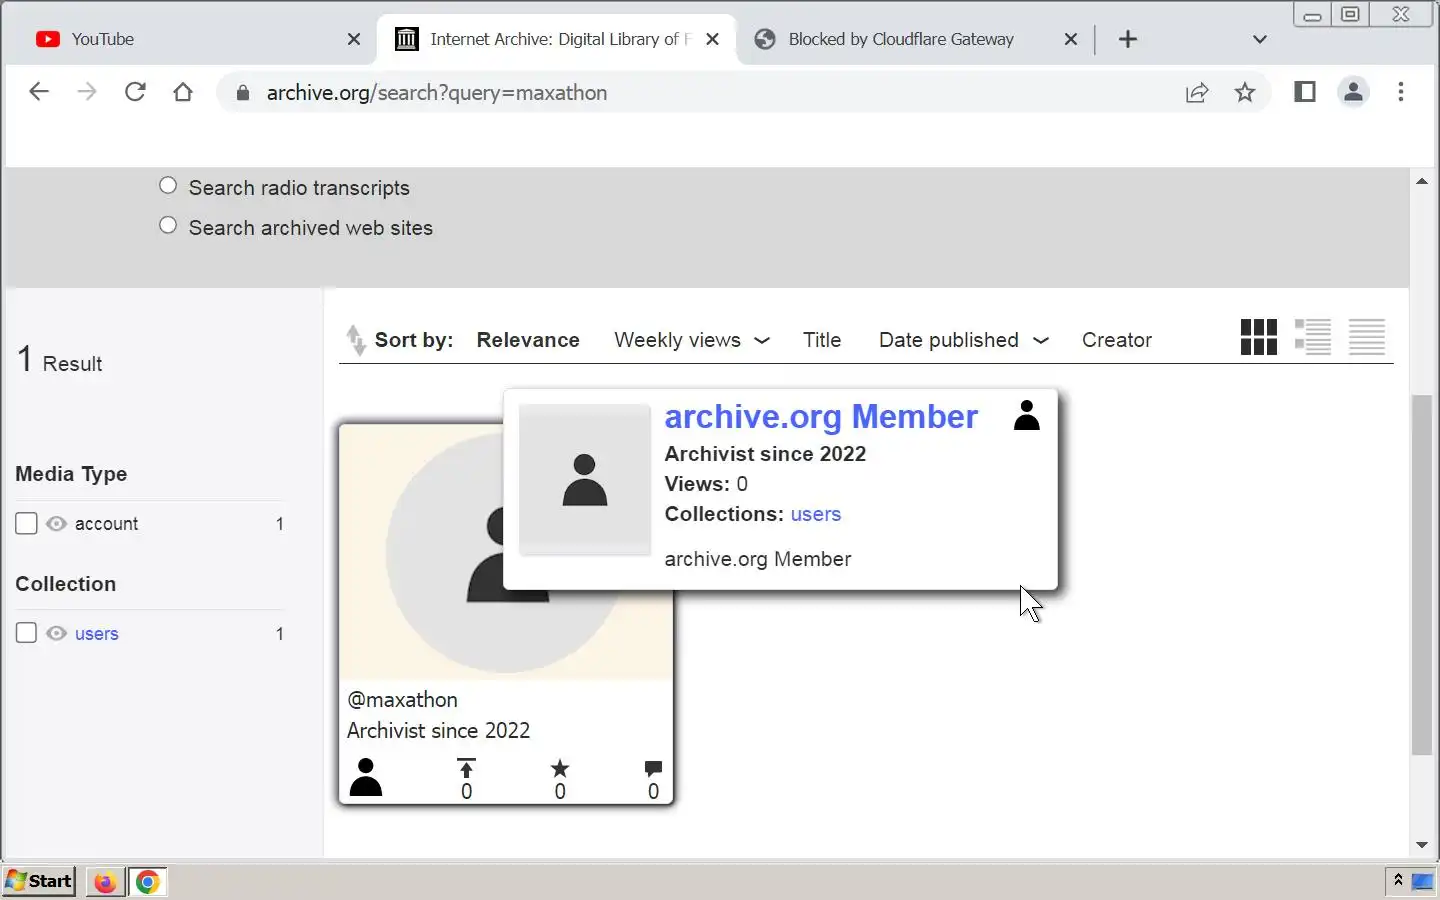Click the favorites star on maxathon tile
Viewport: 1440px width, 900px height.
pyautogui.click(x=560, y=768)
